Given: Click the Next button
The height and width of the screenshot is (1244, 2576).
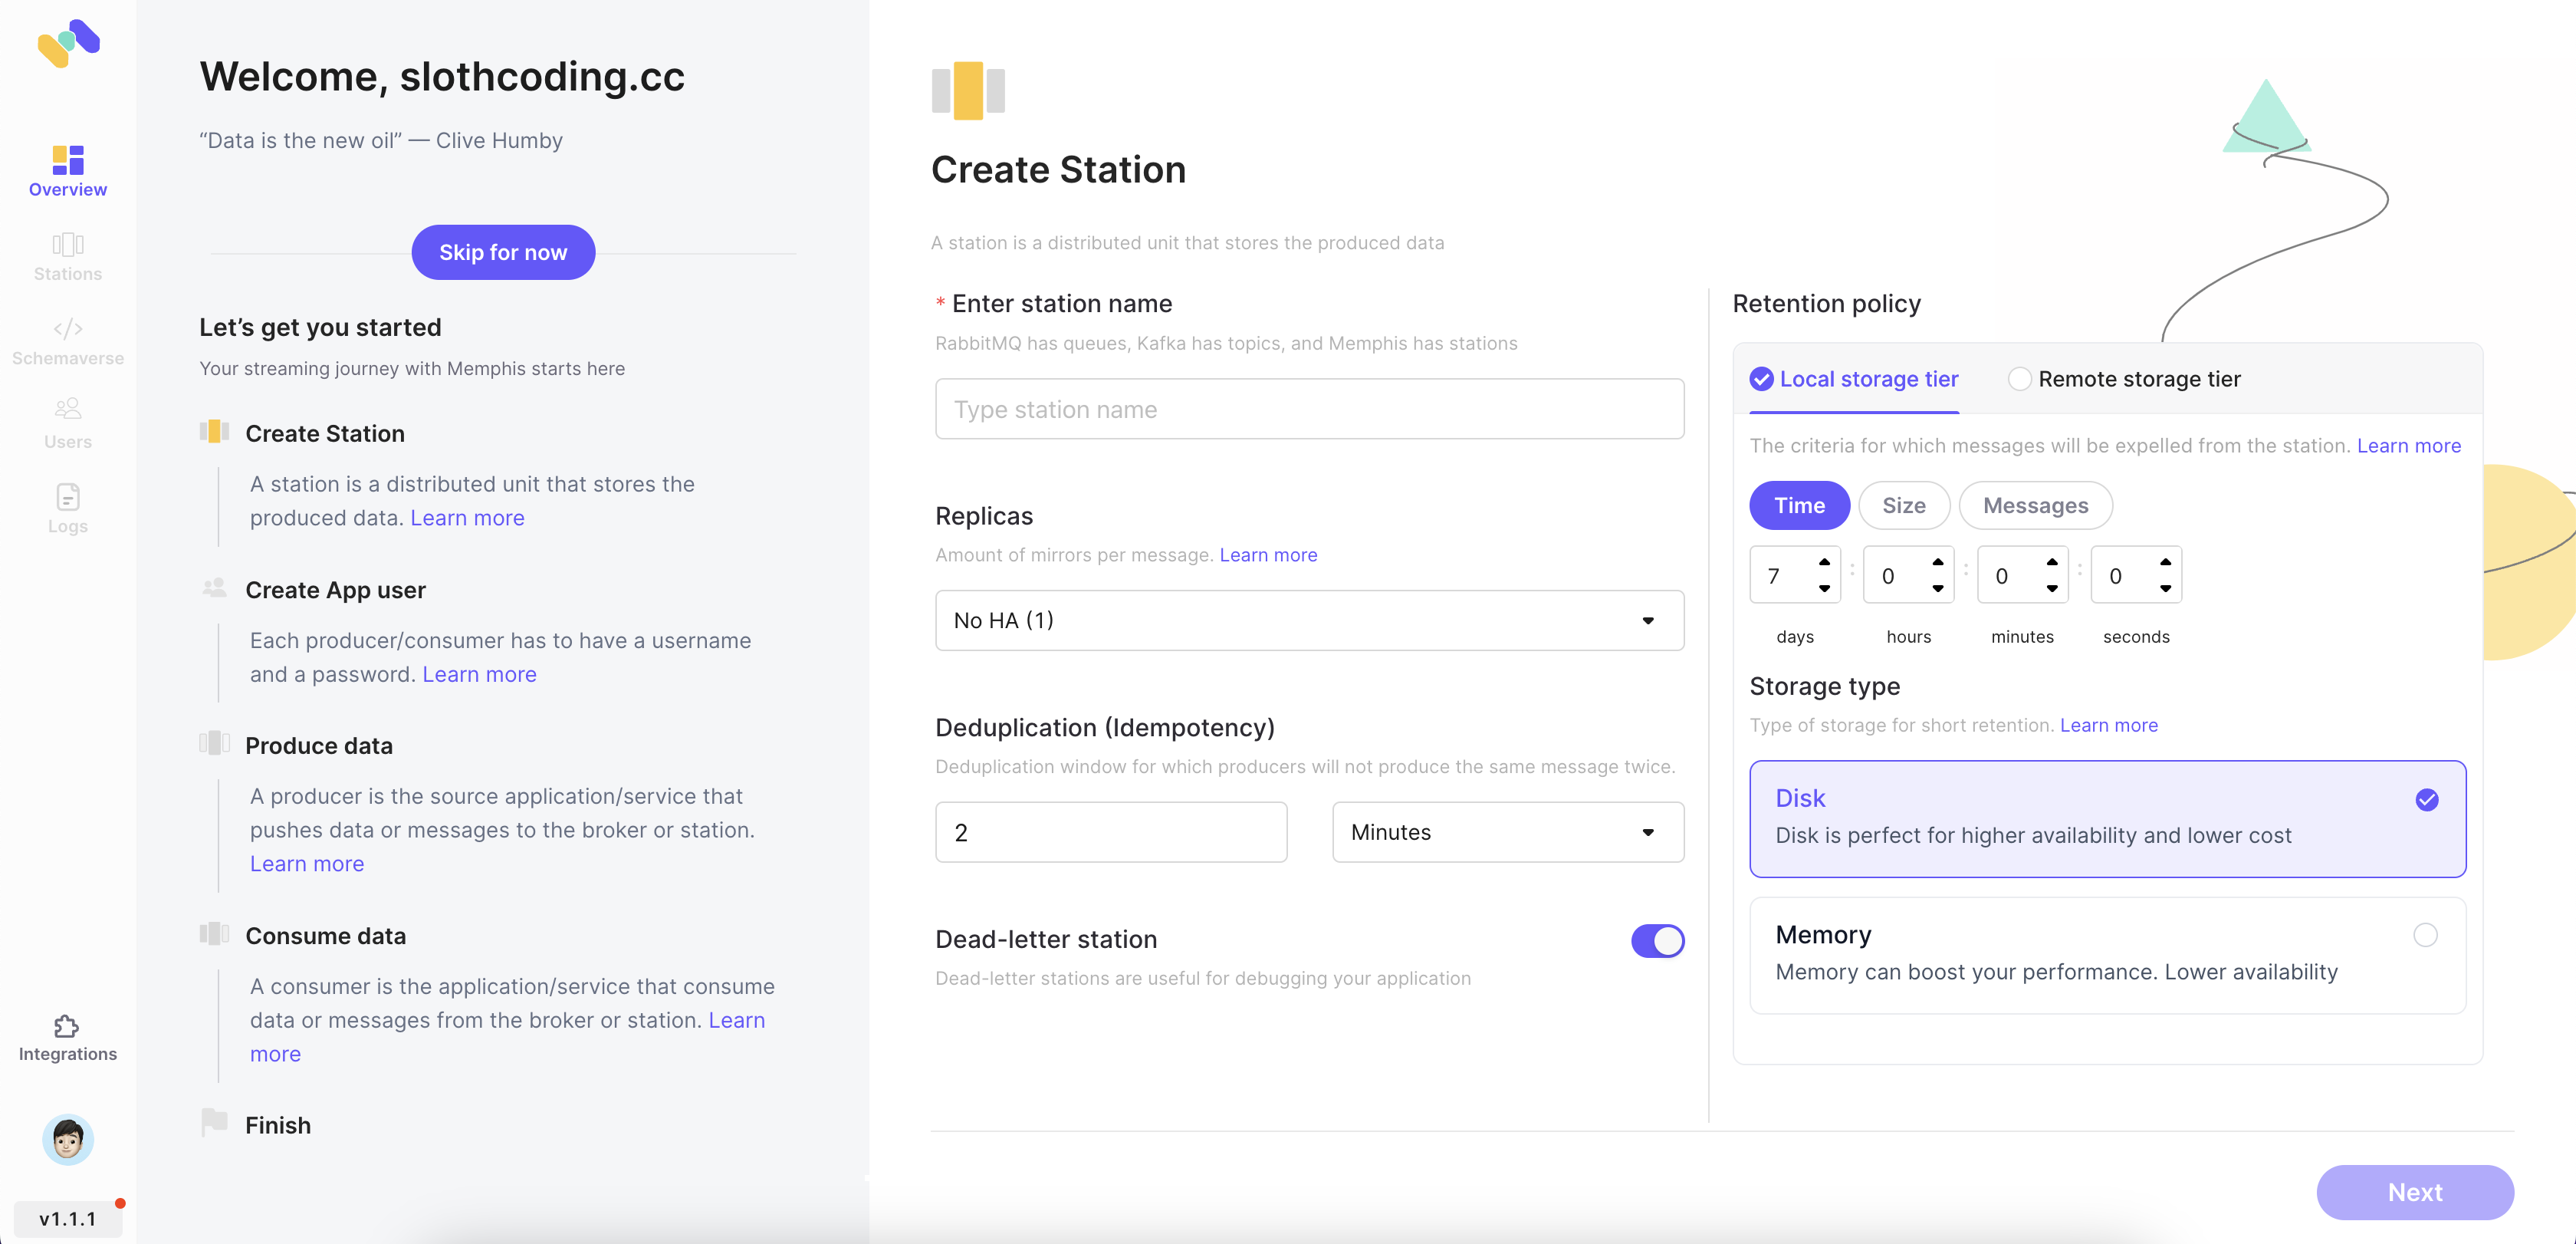Looking at the screenshot, I should [x=2415, y=1192].
